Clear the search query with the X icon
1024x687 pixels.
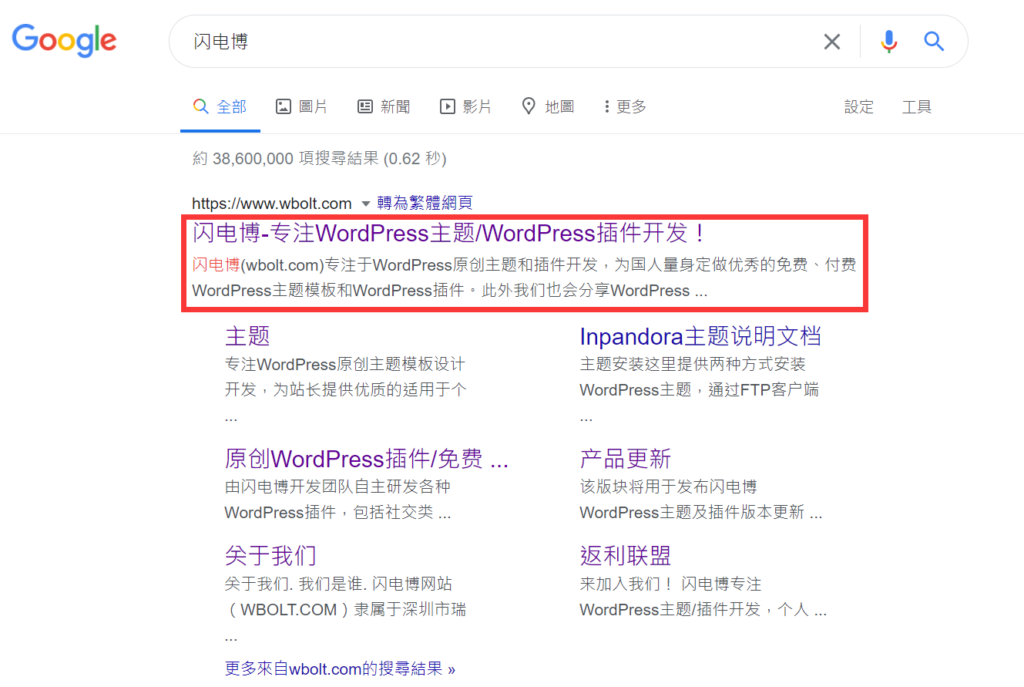point(831,42)
